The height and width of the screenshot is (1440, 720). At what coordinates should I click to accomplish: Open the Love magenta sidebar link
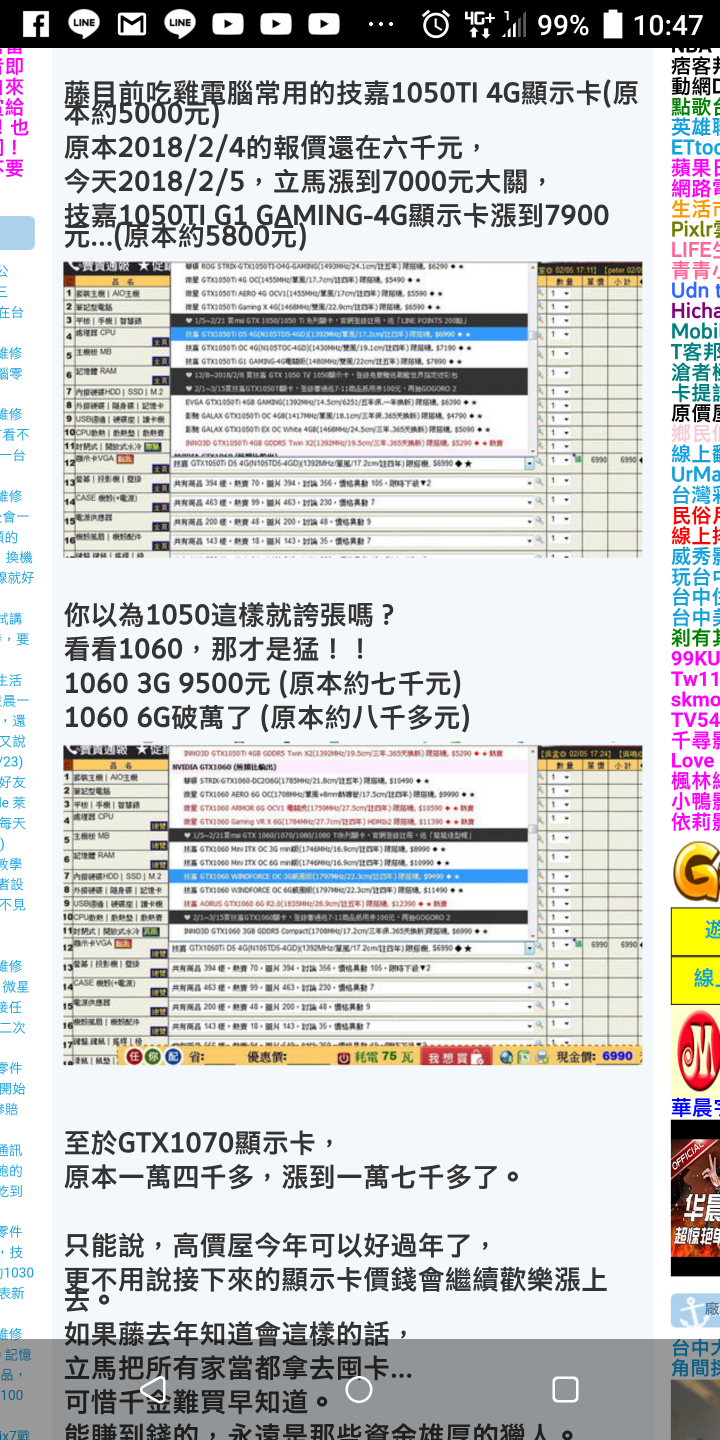(x=693, y=761)
